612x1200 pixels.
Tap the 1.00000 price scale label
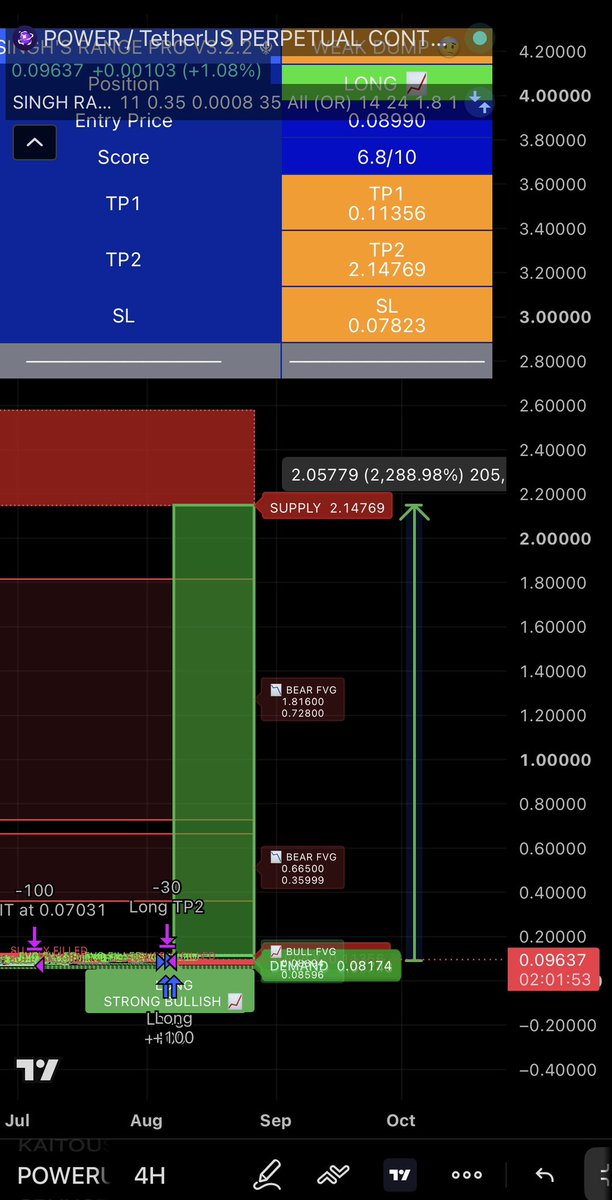[x=554, y=759]
